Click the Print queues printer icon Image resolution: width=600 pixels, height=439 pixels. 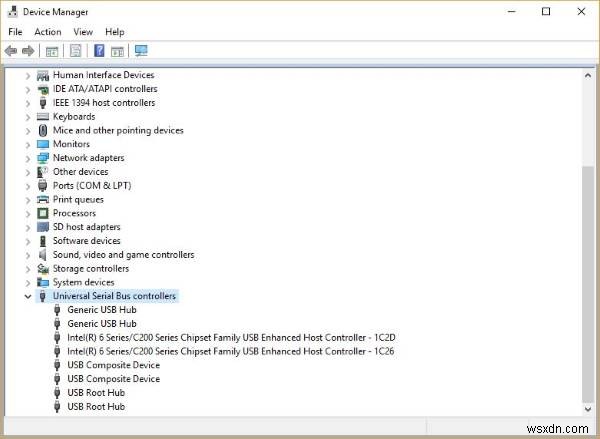point(43,199)
